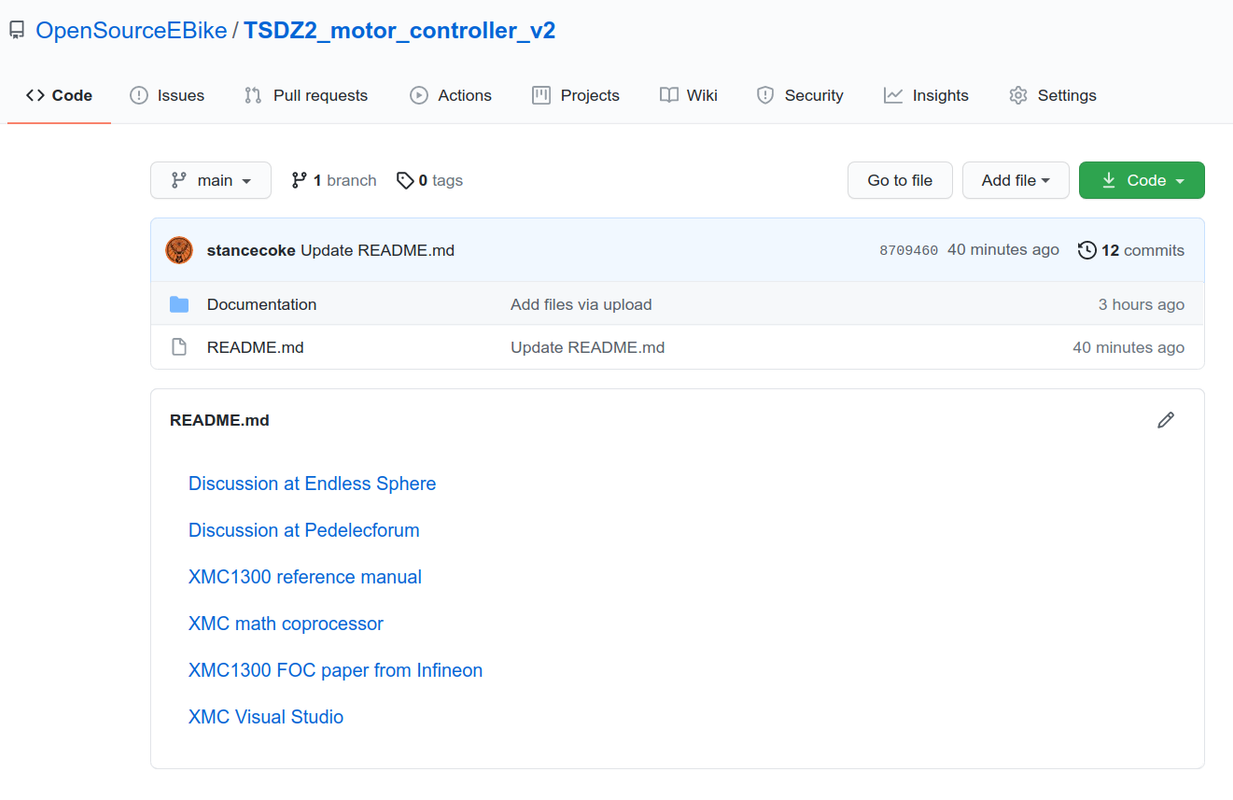Open the Documentation folder
Image resolution: width=1233 pixels, height=800 pixels.
tap(262, 304)
